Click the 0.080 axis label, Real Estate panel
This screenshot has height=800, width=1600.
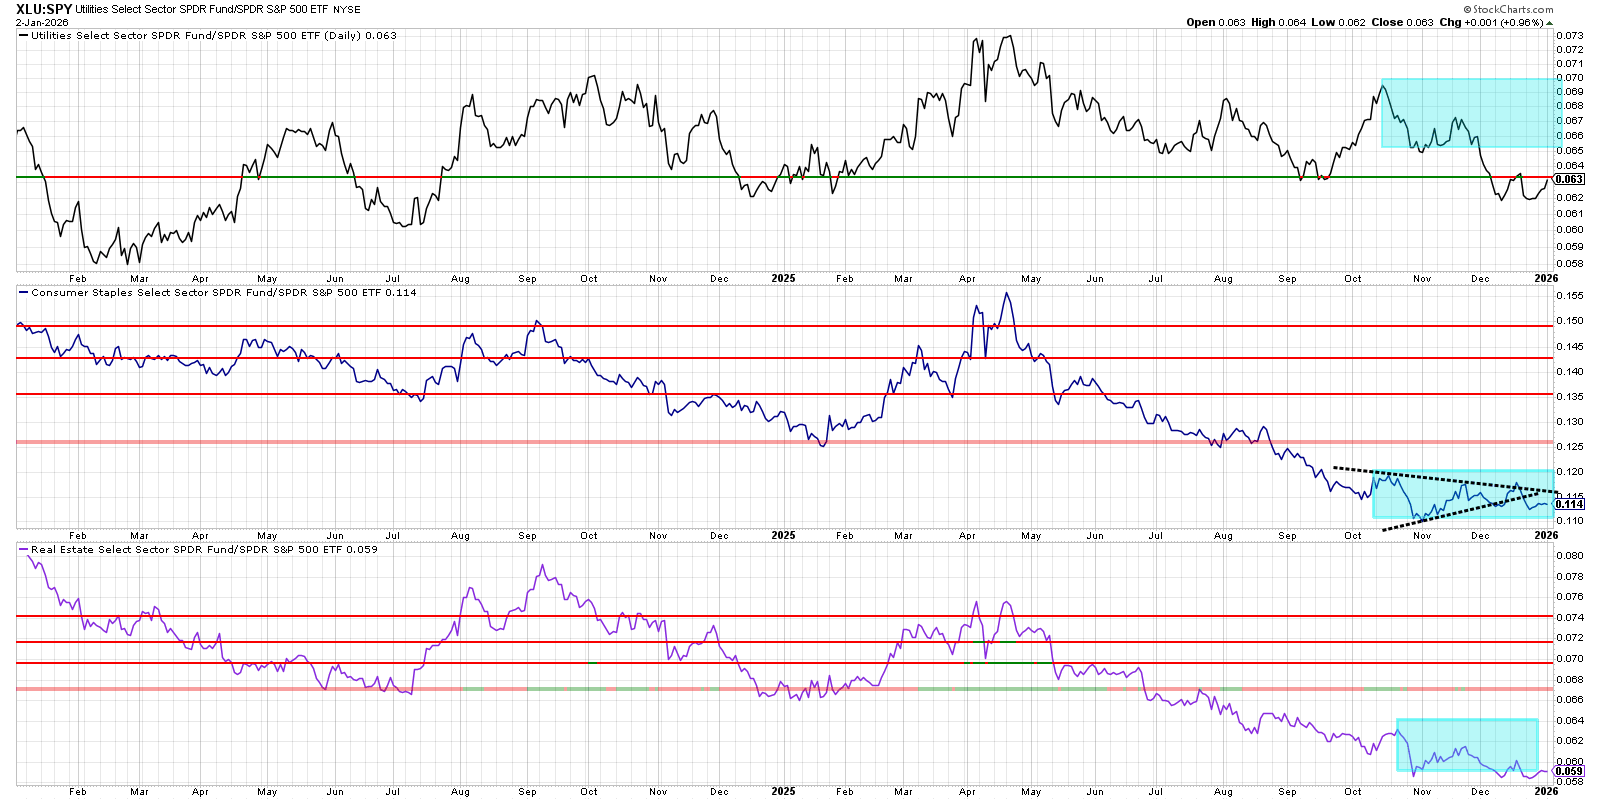tap(1570, 555)
